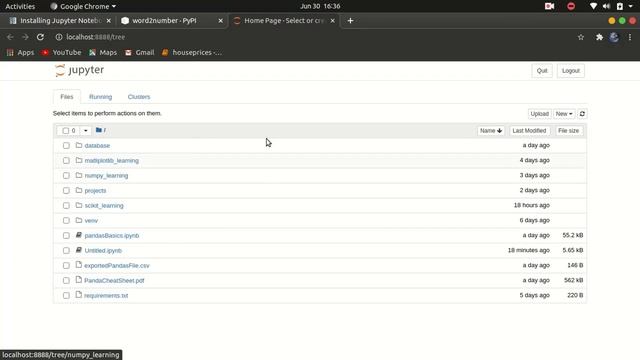Viewport: 640px width, 360px height.
Task: Switch to the Running tab
Action: tap(100, 97)
